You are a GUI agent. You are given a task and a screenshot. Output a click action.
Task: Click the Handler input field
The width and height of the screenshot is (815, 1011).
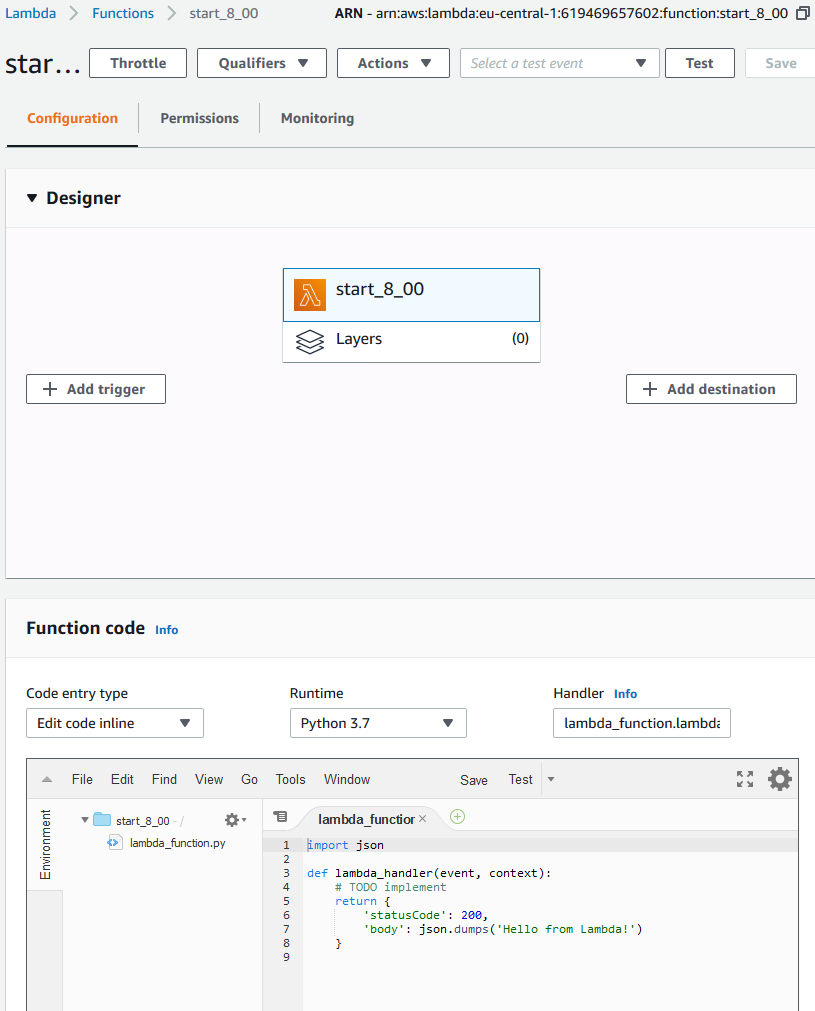pos(642,723)
